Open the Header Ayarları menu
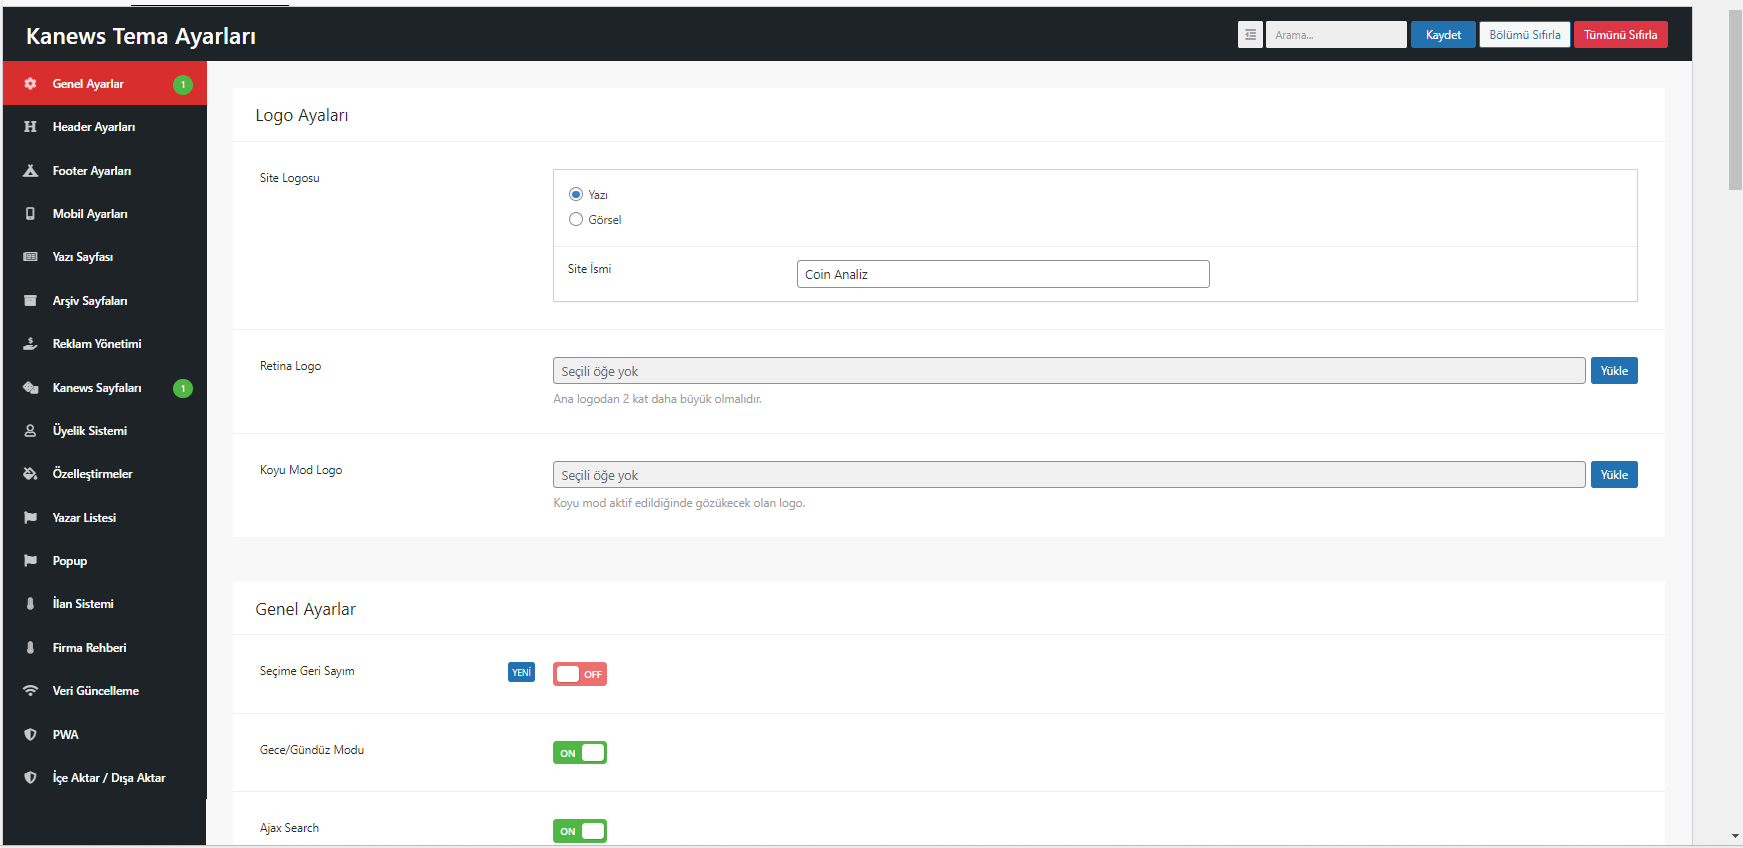1743x848 pixels. coord(105,127)
